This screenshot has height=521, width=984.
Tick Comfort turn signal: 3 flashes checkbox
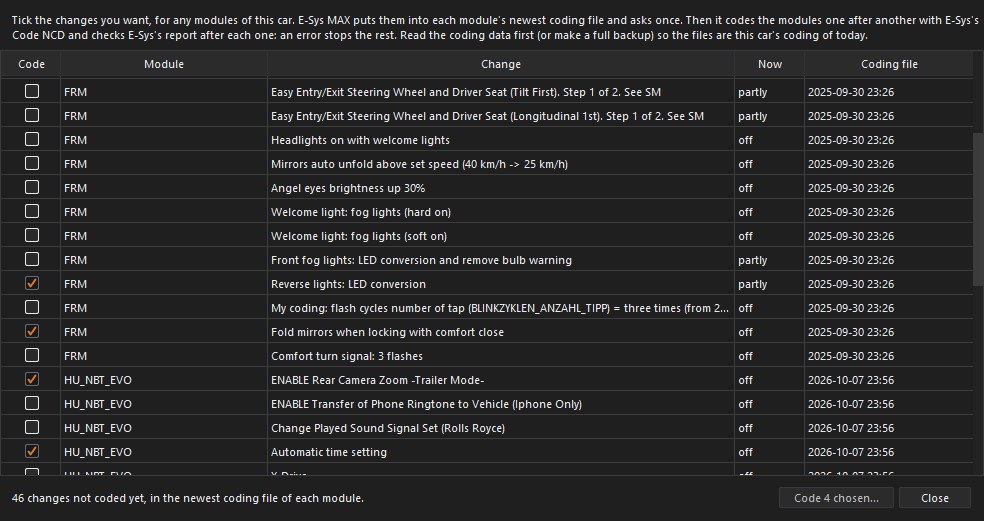tap(31, 355)
